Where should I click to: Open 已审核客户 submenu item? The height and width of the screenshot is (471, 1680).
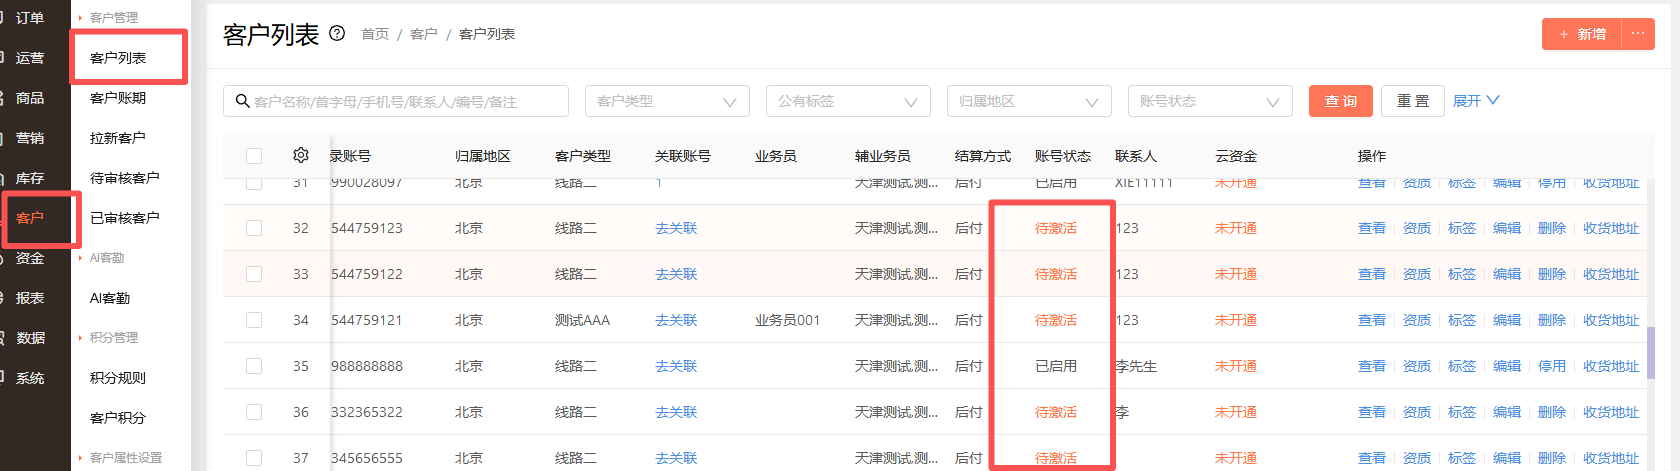[x=125, y=218]
